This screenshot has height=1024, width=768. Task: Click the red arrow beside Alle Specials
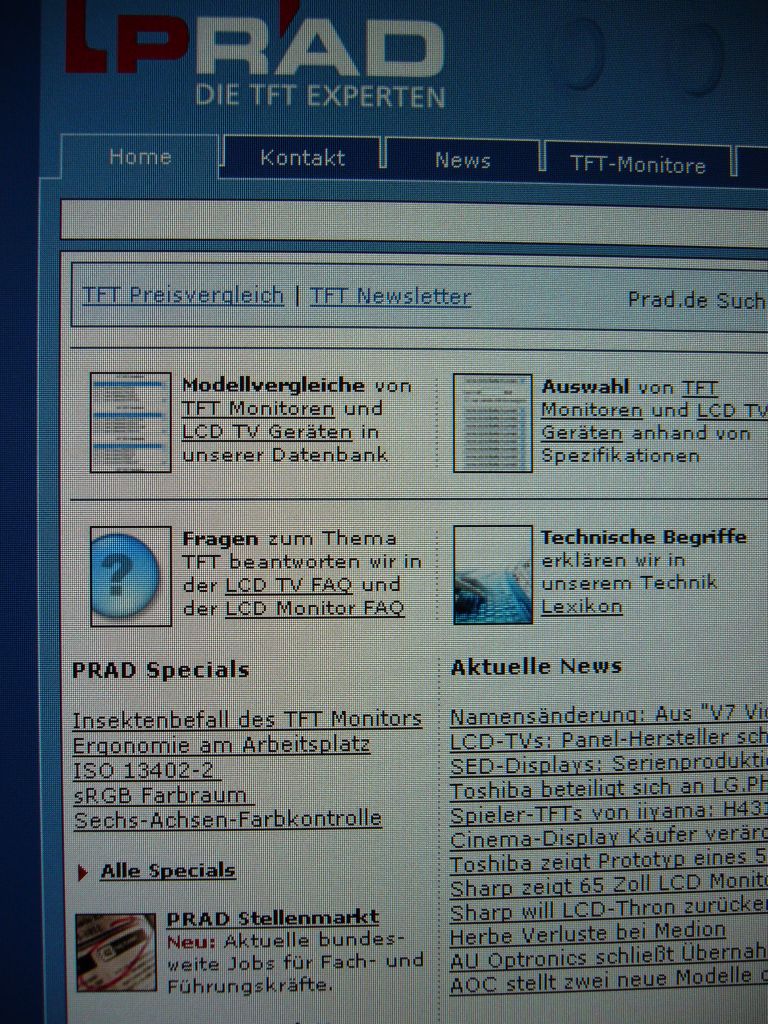(82, 872)
